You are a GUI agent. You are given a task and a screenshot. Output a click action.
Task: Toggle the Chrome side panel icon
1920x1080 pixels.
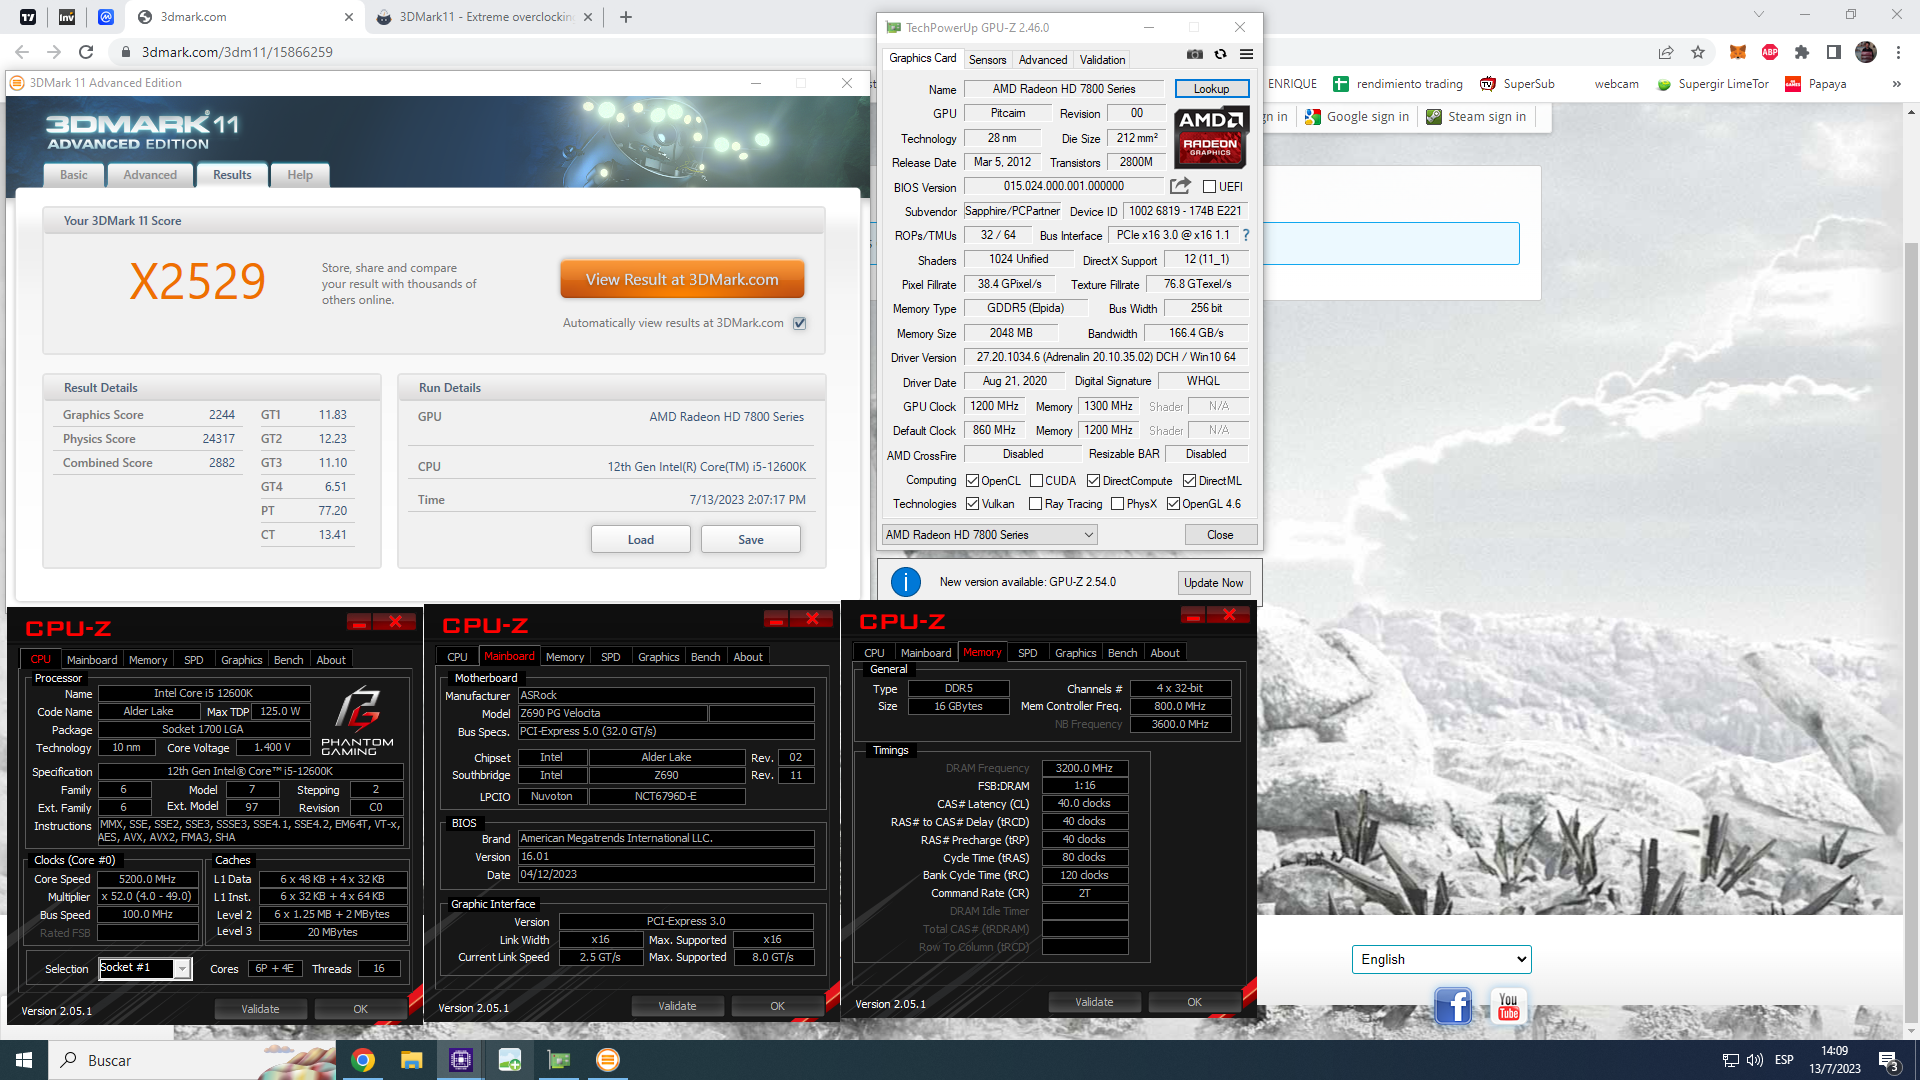pos(1833,52)
